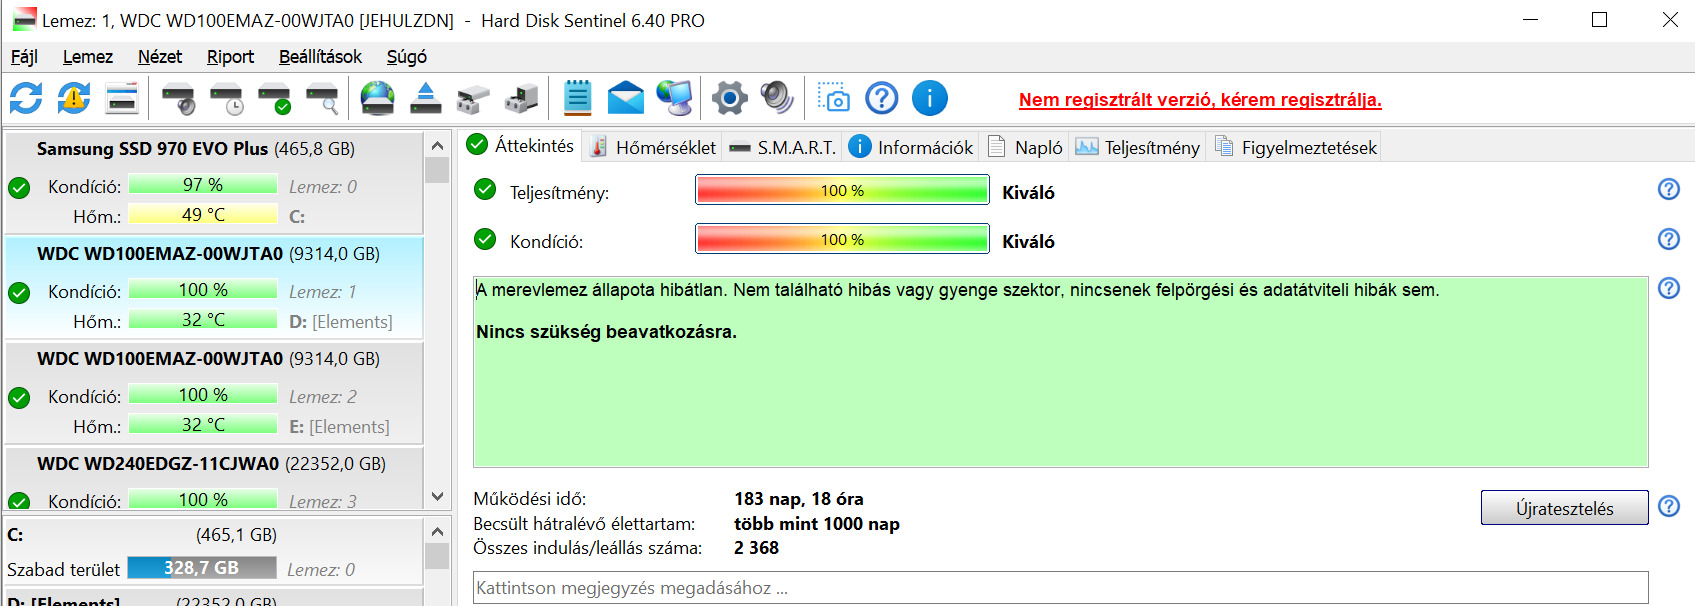The height and width of the screenshot is (606, 1695).
Task: Click the több mint 1000 nap value
Action: pyautogui.click(x=816, y=524)
